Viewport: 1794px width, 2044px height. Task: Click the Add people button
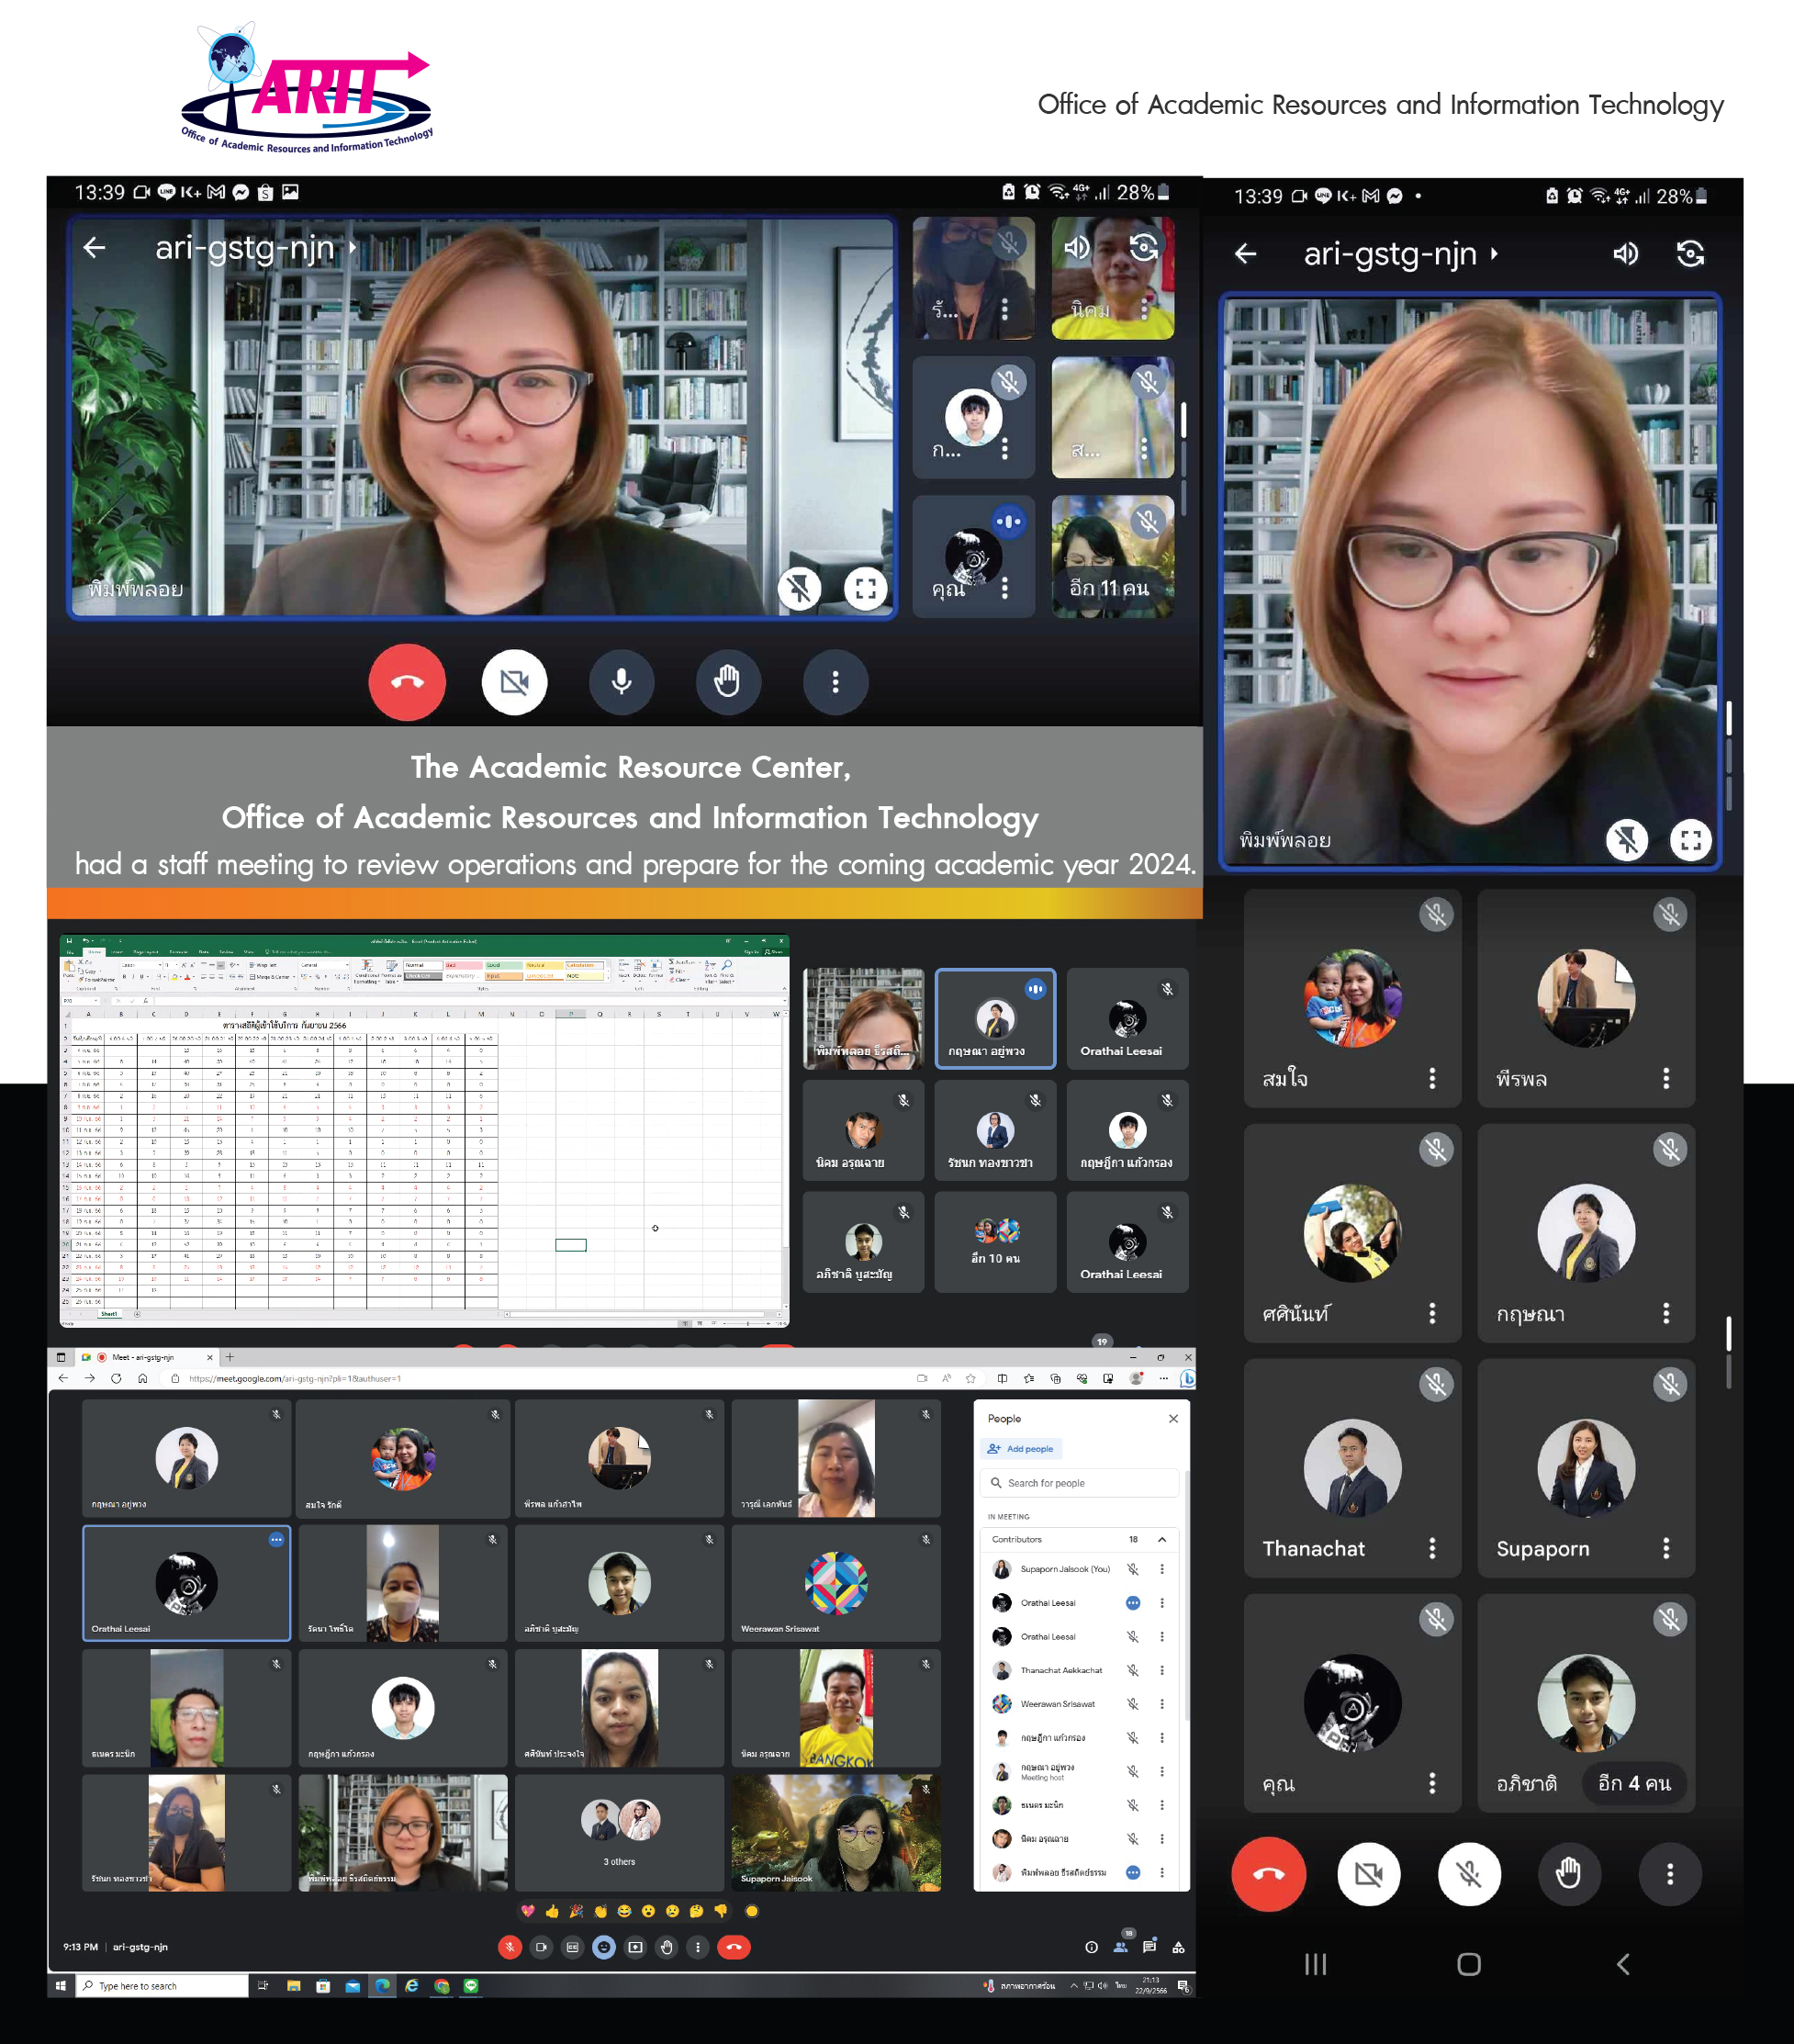coord(1021,1449)
